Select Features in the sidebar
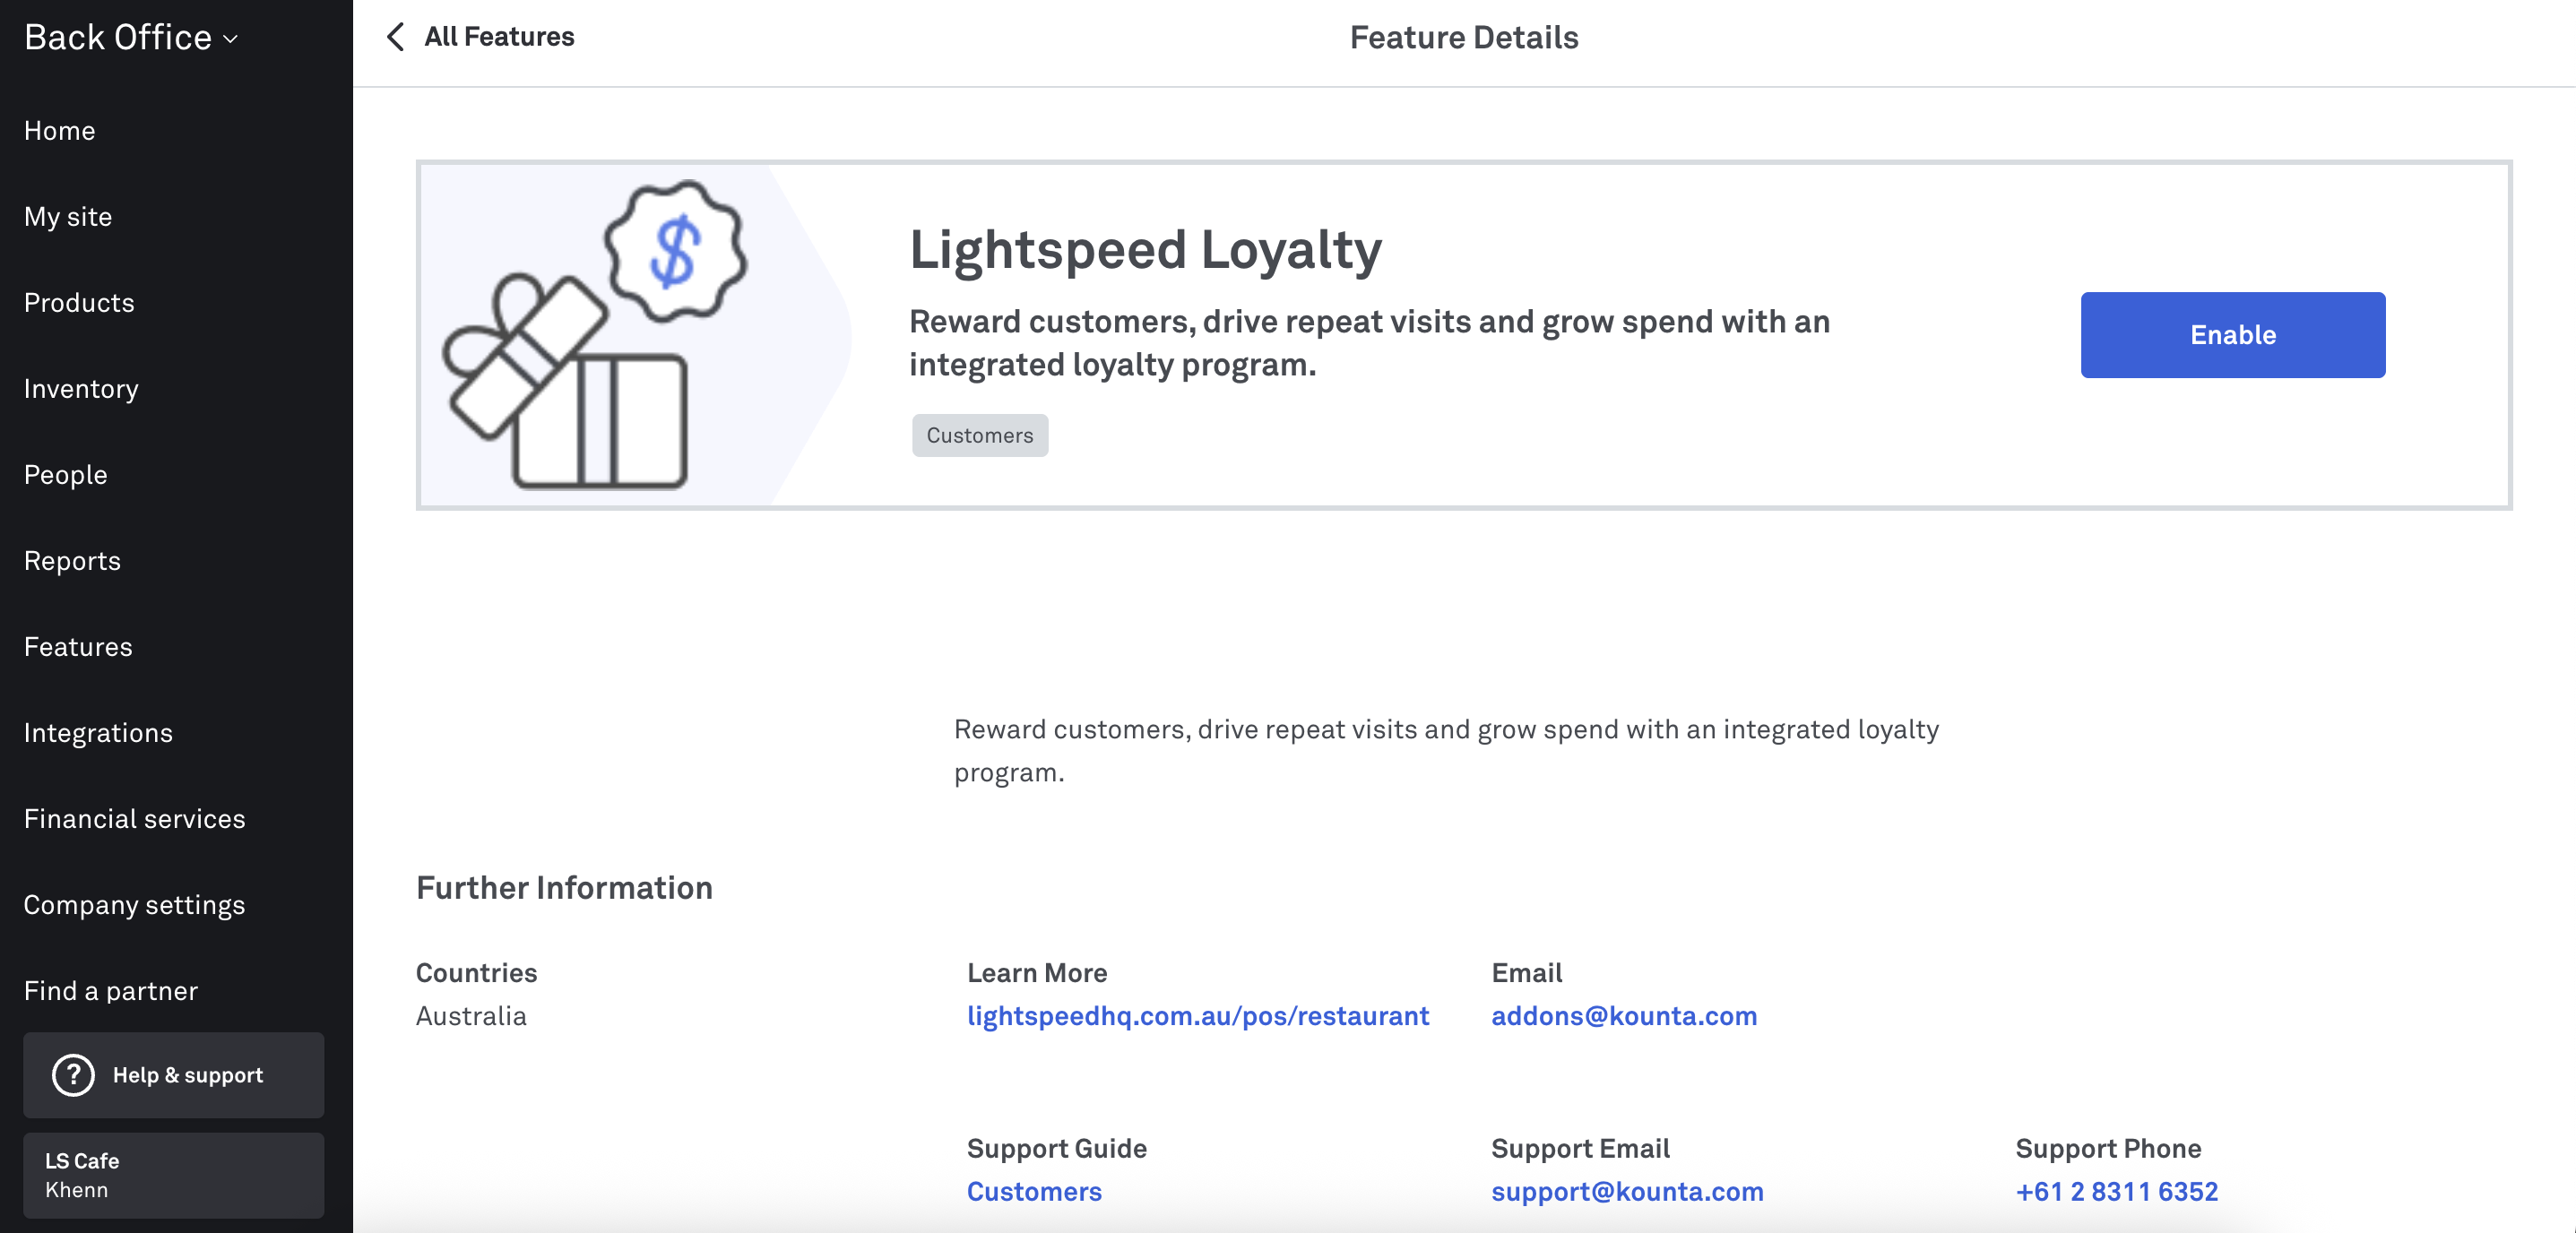Viewport: 2576px width, 1233px height. pyautogui.click(x=78, y=646)
